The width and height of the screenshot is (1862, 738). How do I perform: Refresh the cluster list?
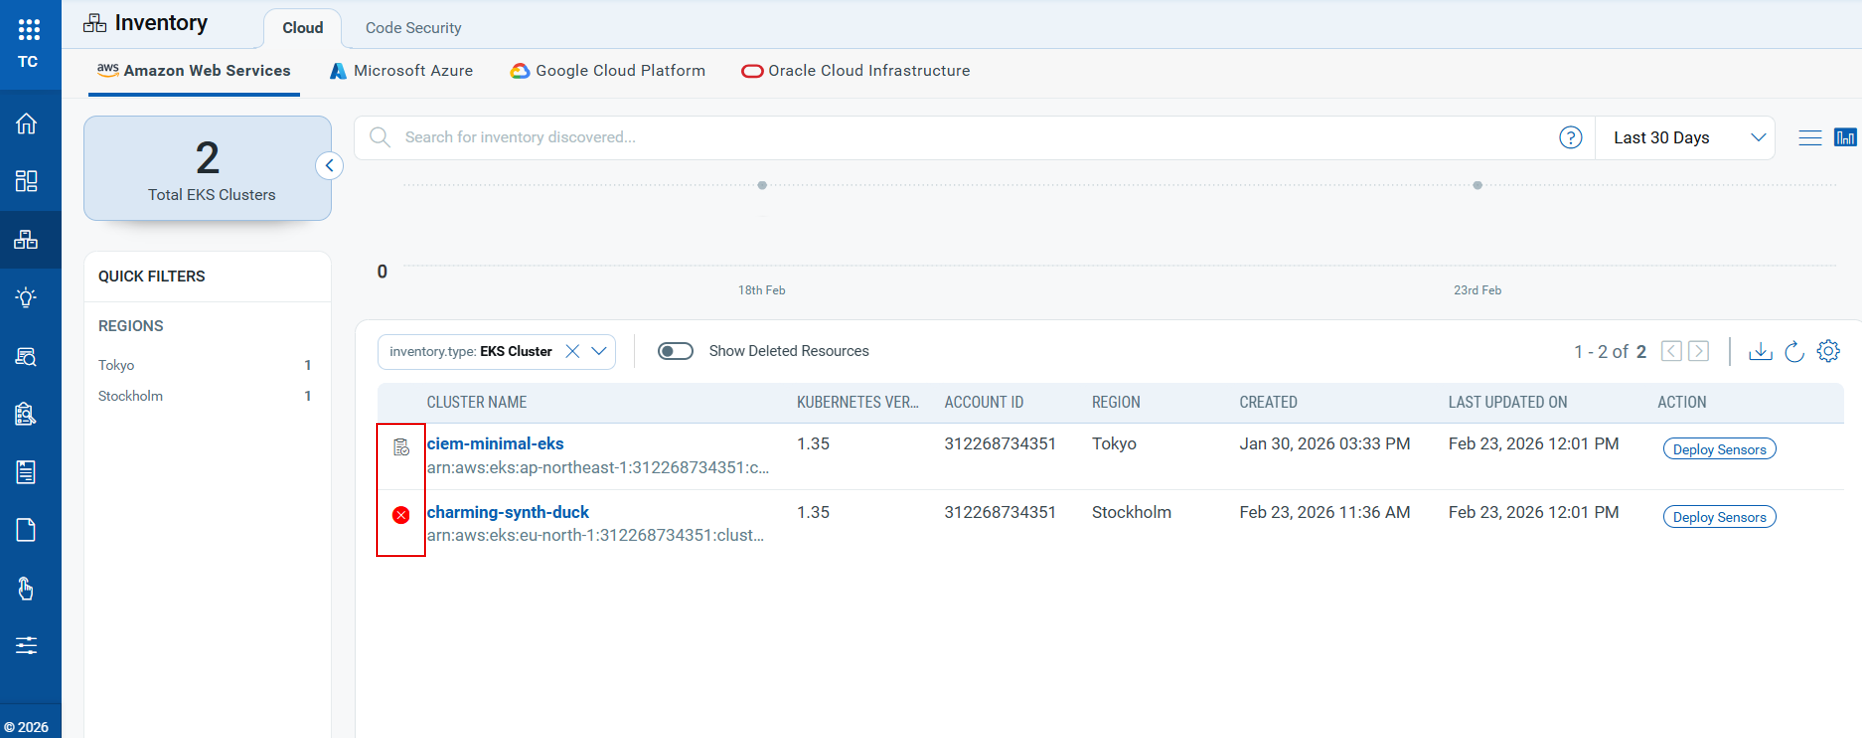pos(1794,351)
